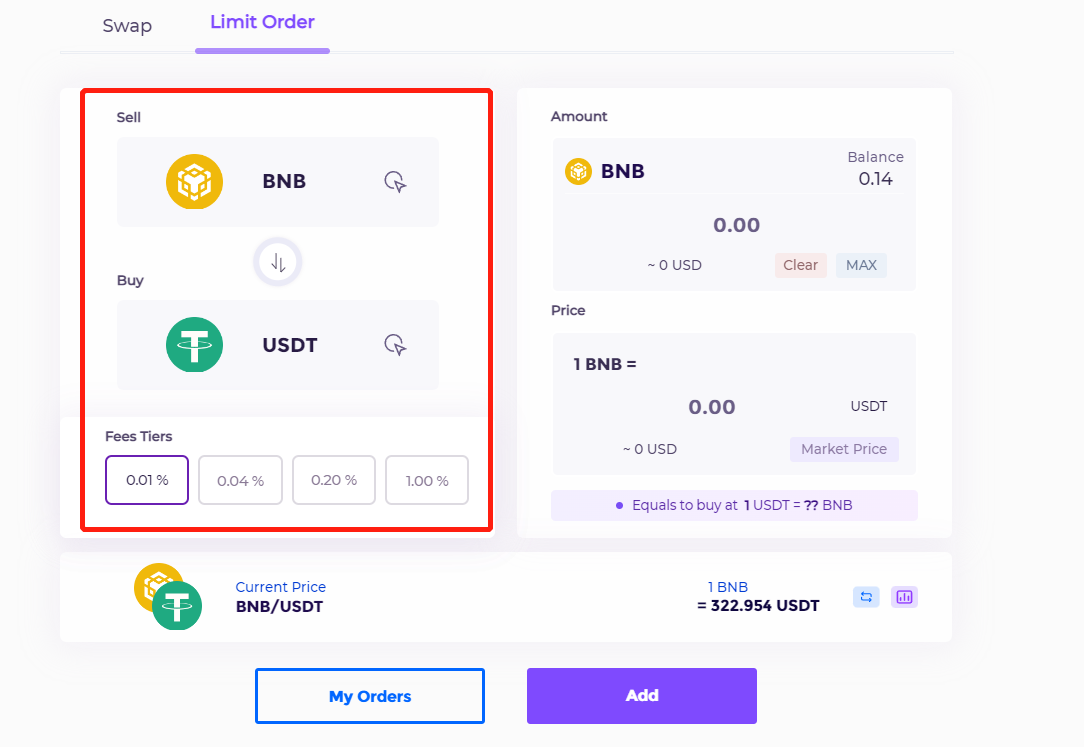
Task: Click the purple Add button
Action: (x=642, y=696)
